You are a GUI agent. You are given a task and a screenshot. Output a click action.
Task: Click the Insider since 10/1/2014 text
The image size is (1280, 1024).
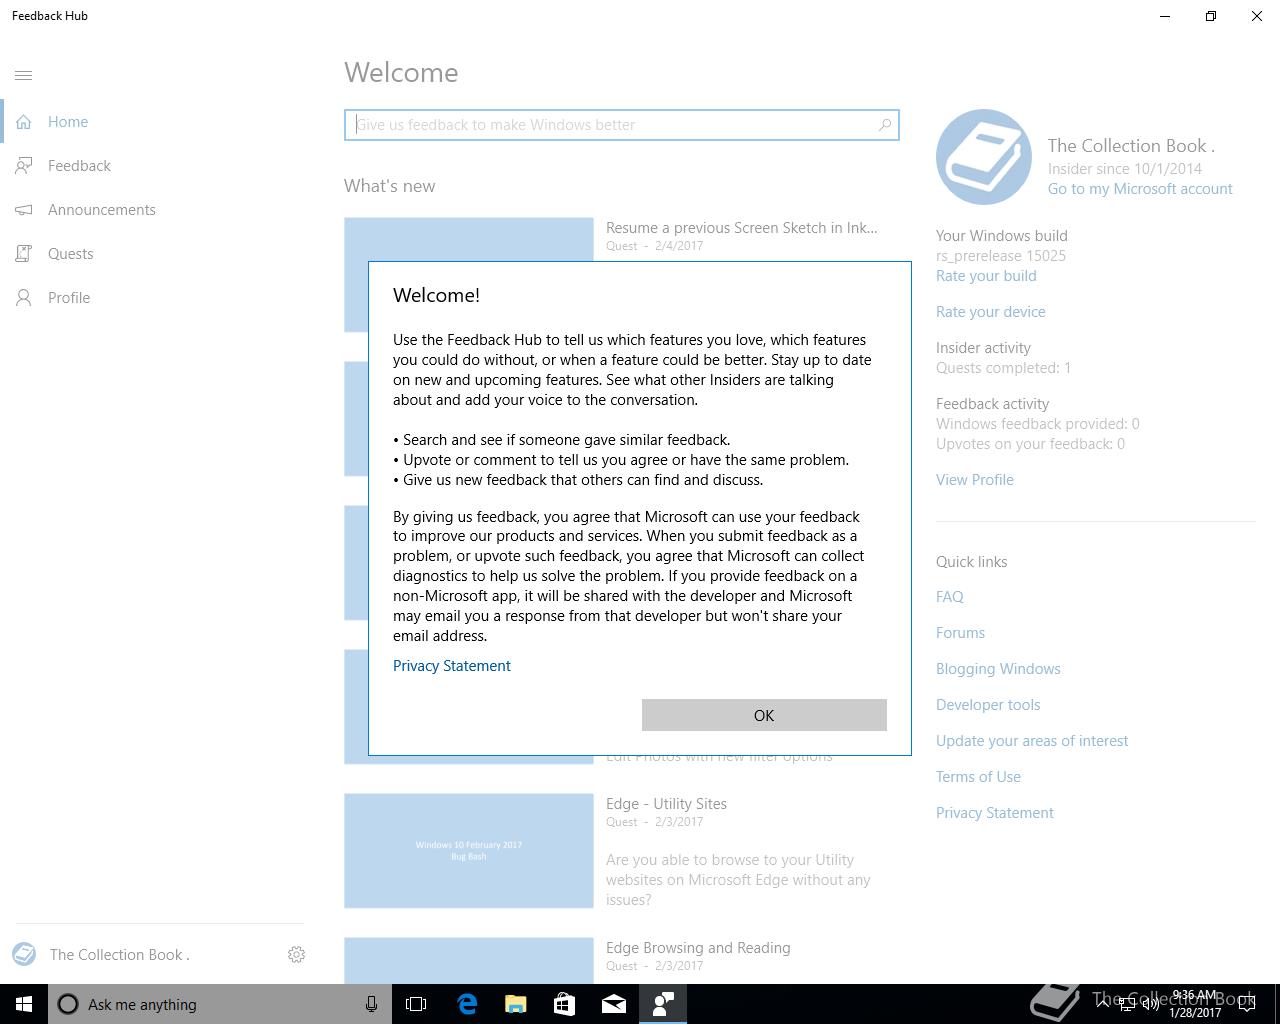pyautogui.click(x=1125, y=169)
